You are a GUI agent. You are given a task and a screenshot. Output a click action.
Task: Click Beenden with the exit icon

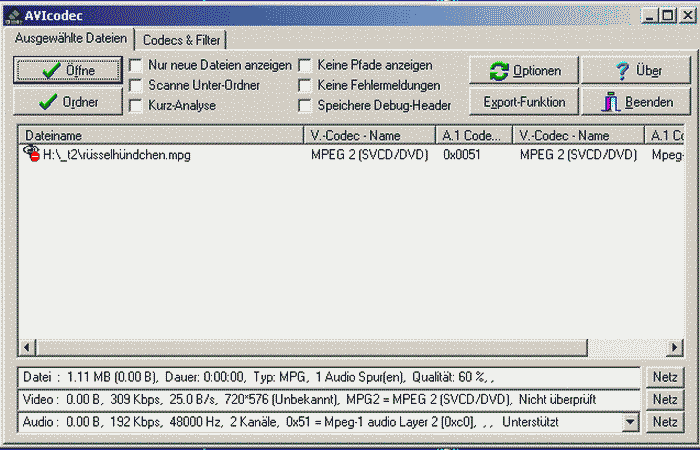(x=637, y=102)
